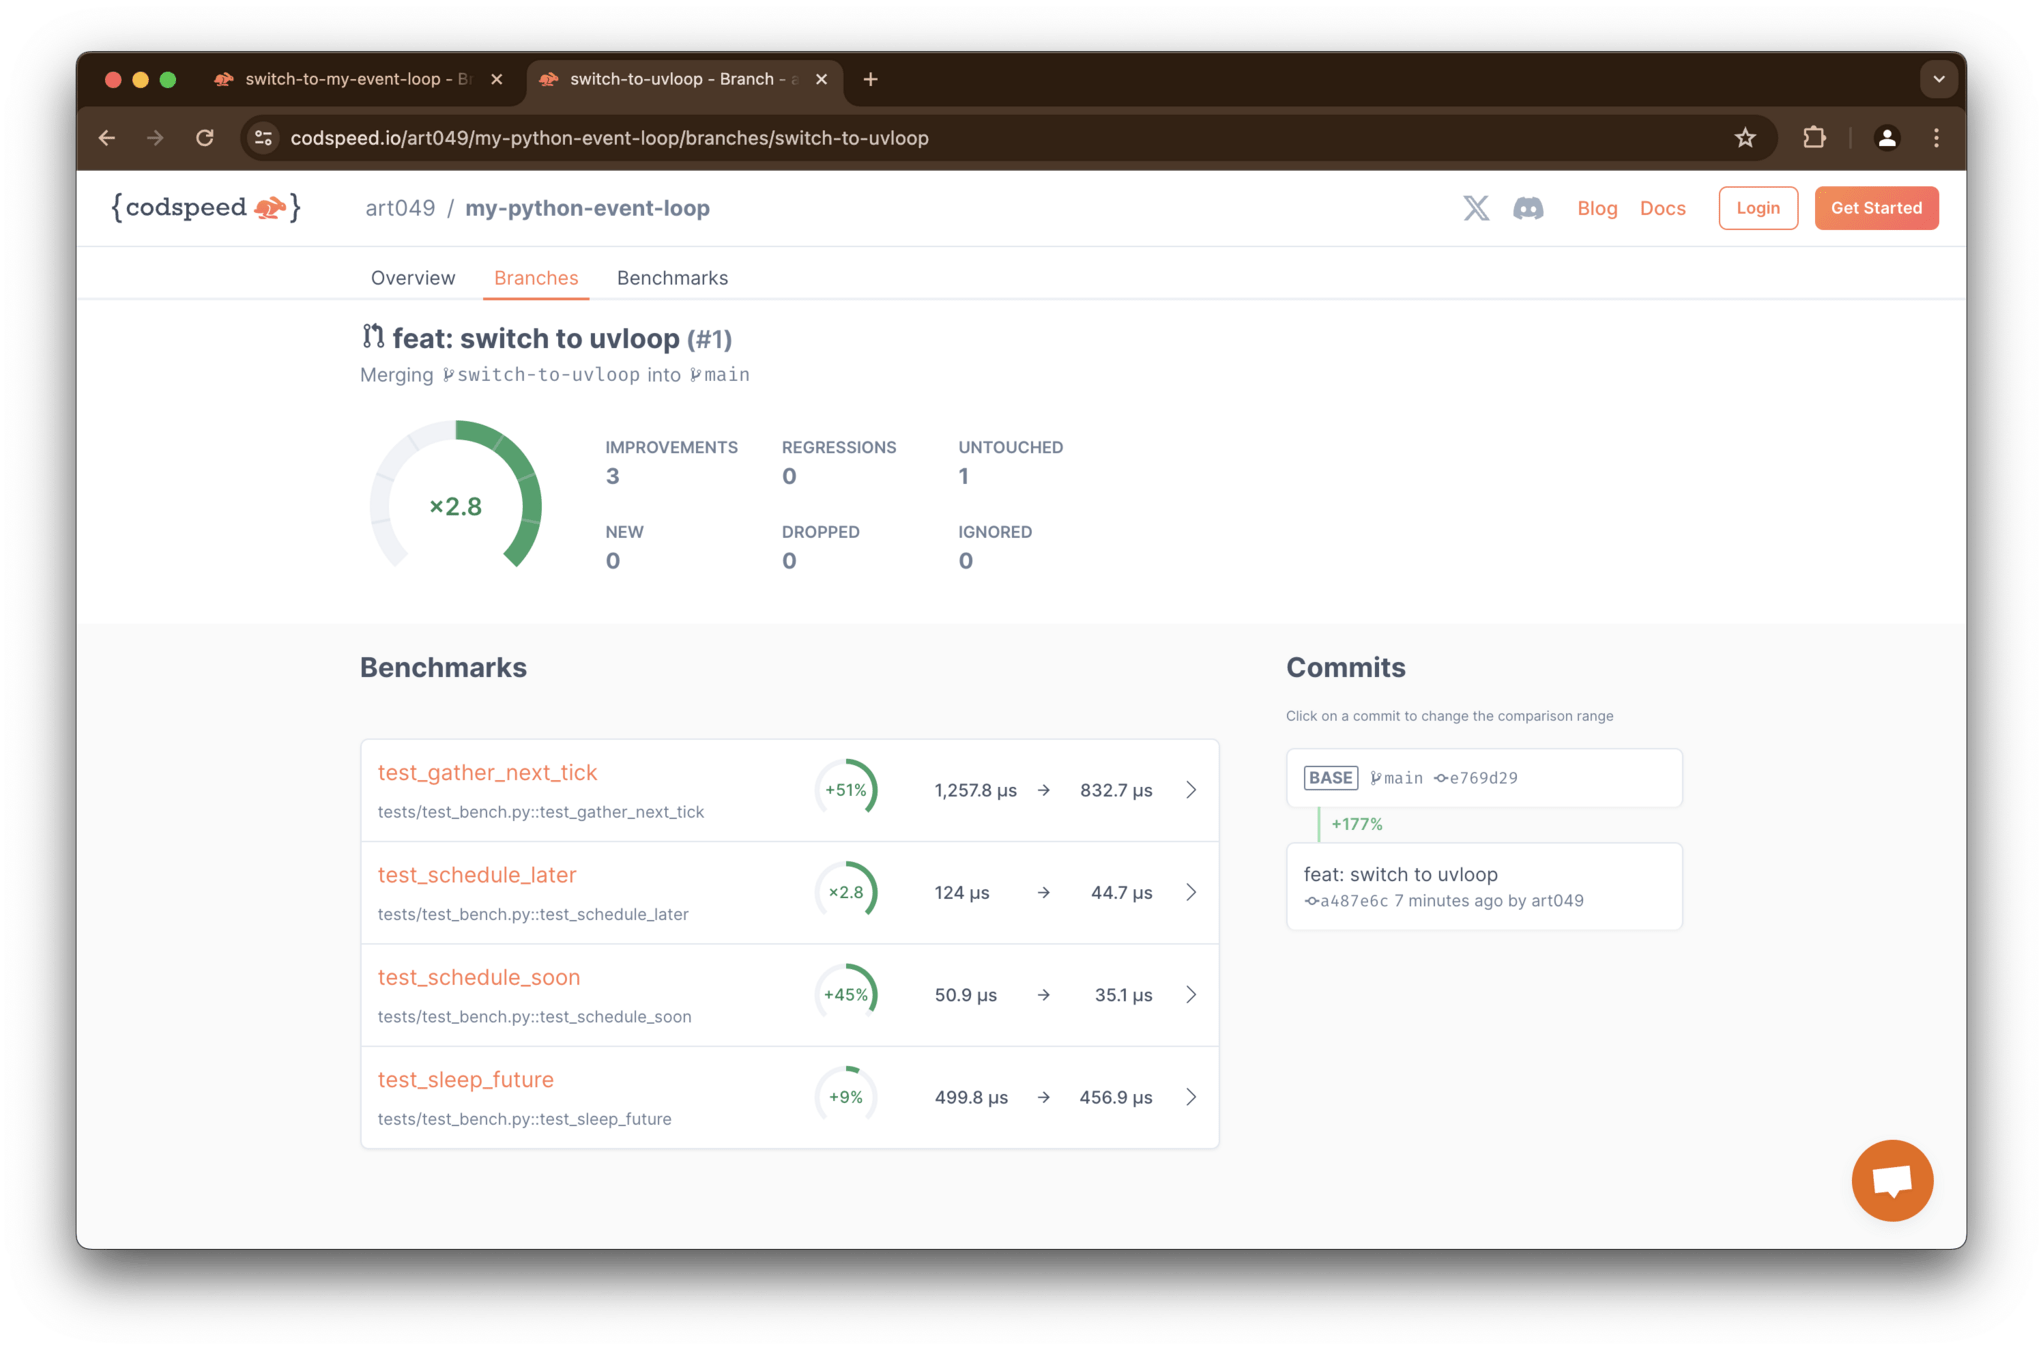The height and width of the screenshot is (1350, 2043).
Task: Click the Get Started button
Action: point(1876,208)
